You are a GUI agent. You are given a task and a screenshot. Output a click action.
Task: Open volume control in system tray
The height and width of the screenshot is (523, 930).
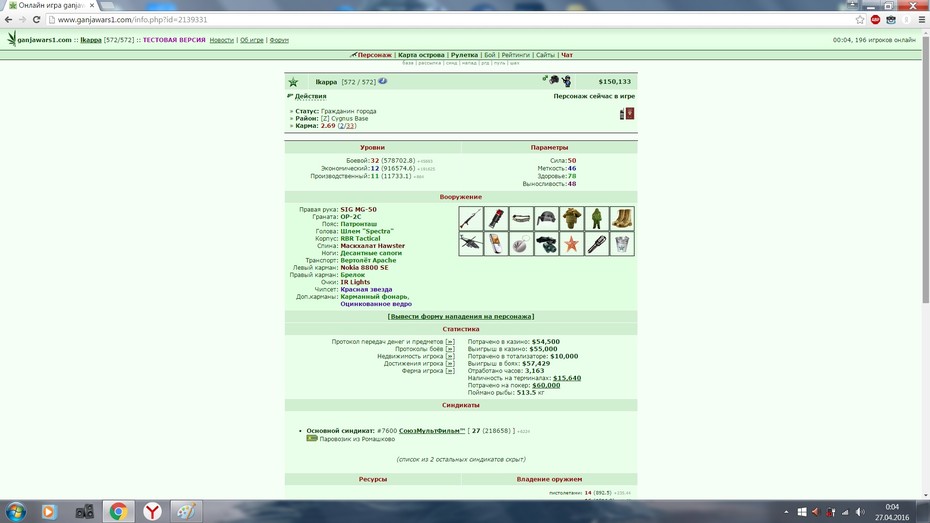(x=860, y=512)
